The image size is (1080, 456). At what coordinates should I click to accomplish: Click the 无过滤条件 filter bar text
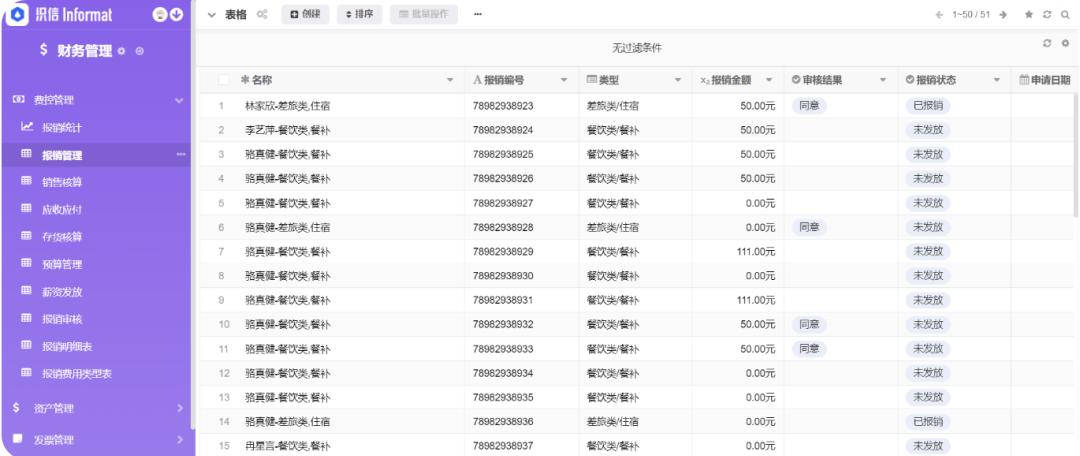point(637,48)
